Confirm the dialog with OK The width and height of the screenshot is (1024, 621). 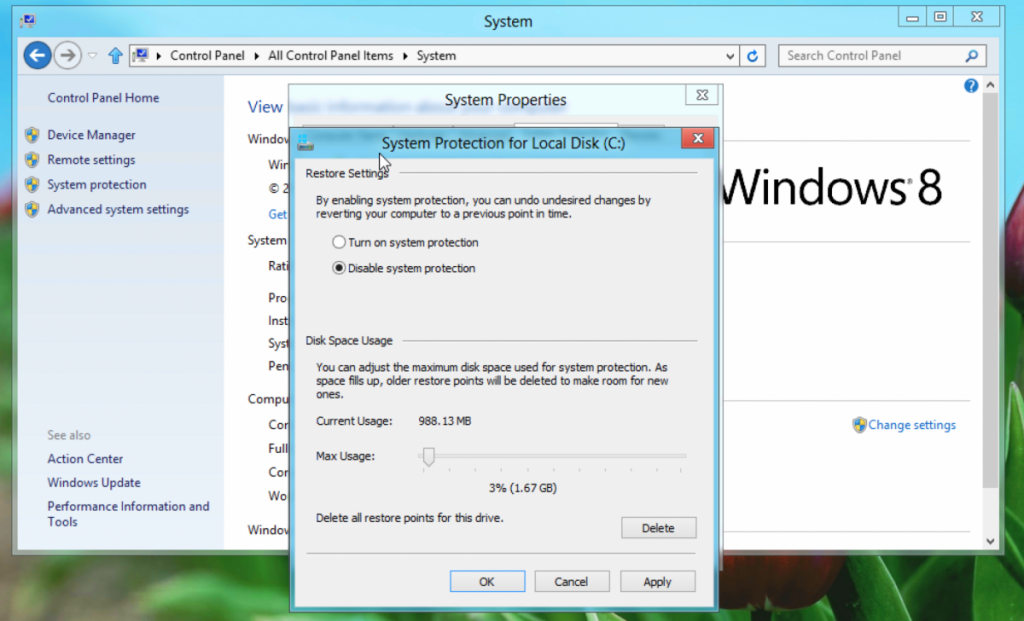tap(487, 581)
